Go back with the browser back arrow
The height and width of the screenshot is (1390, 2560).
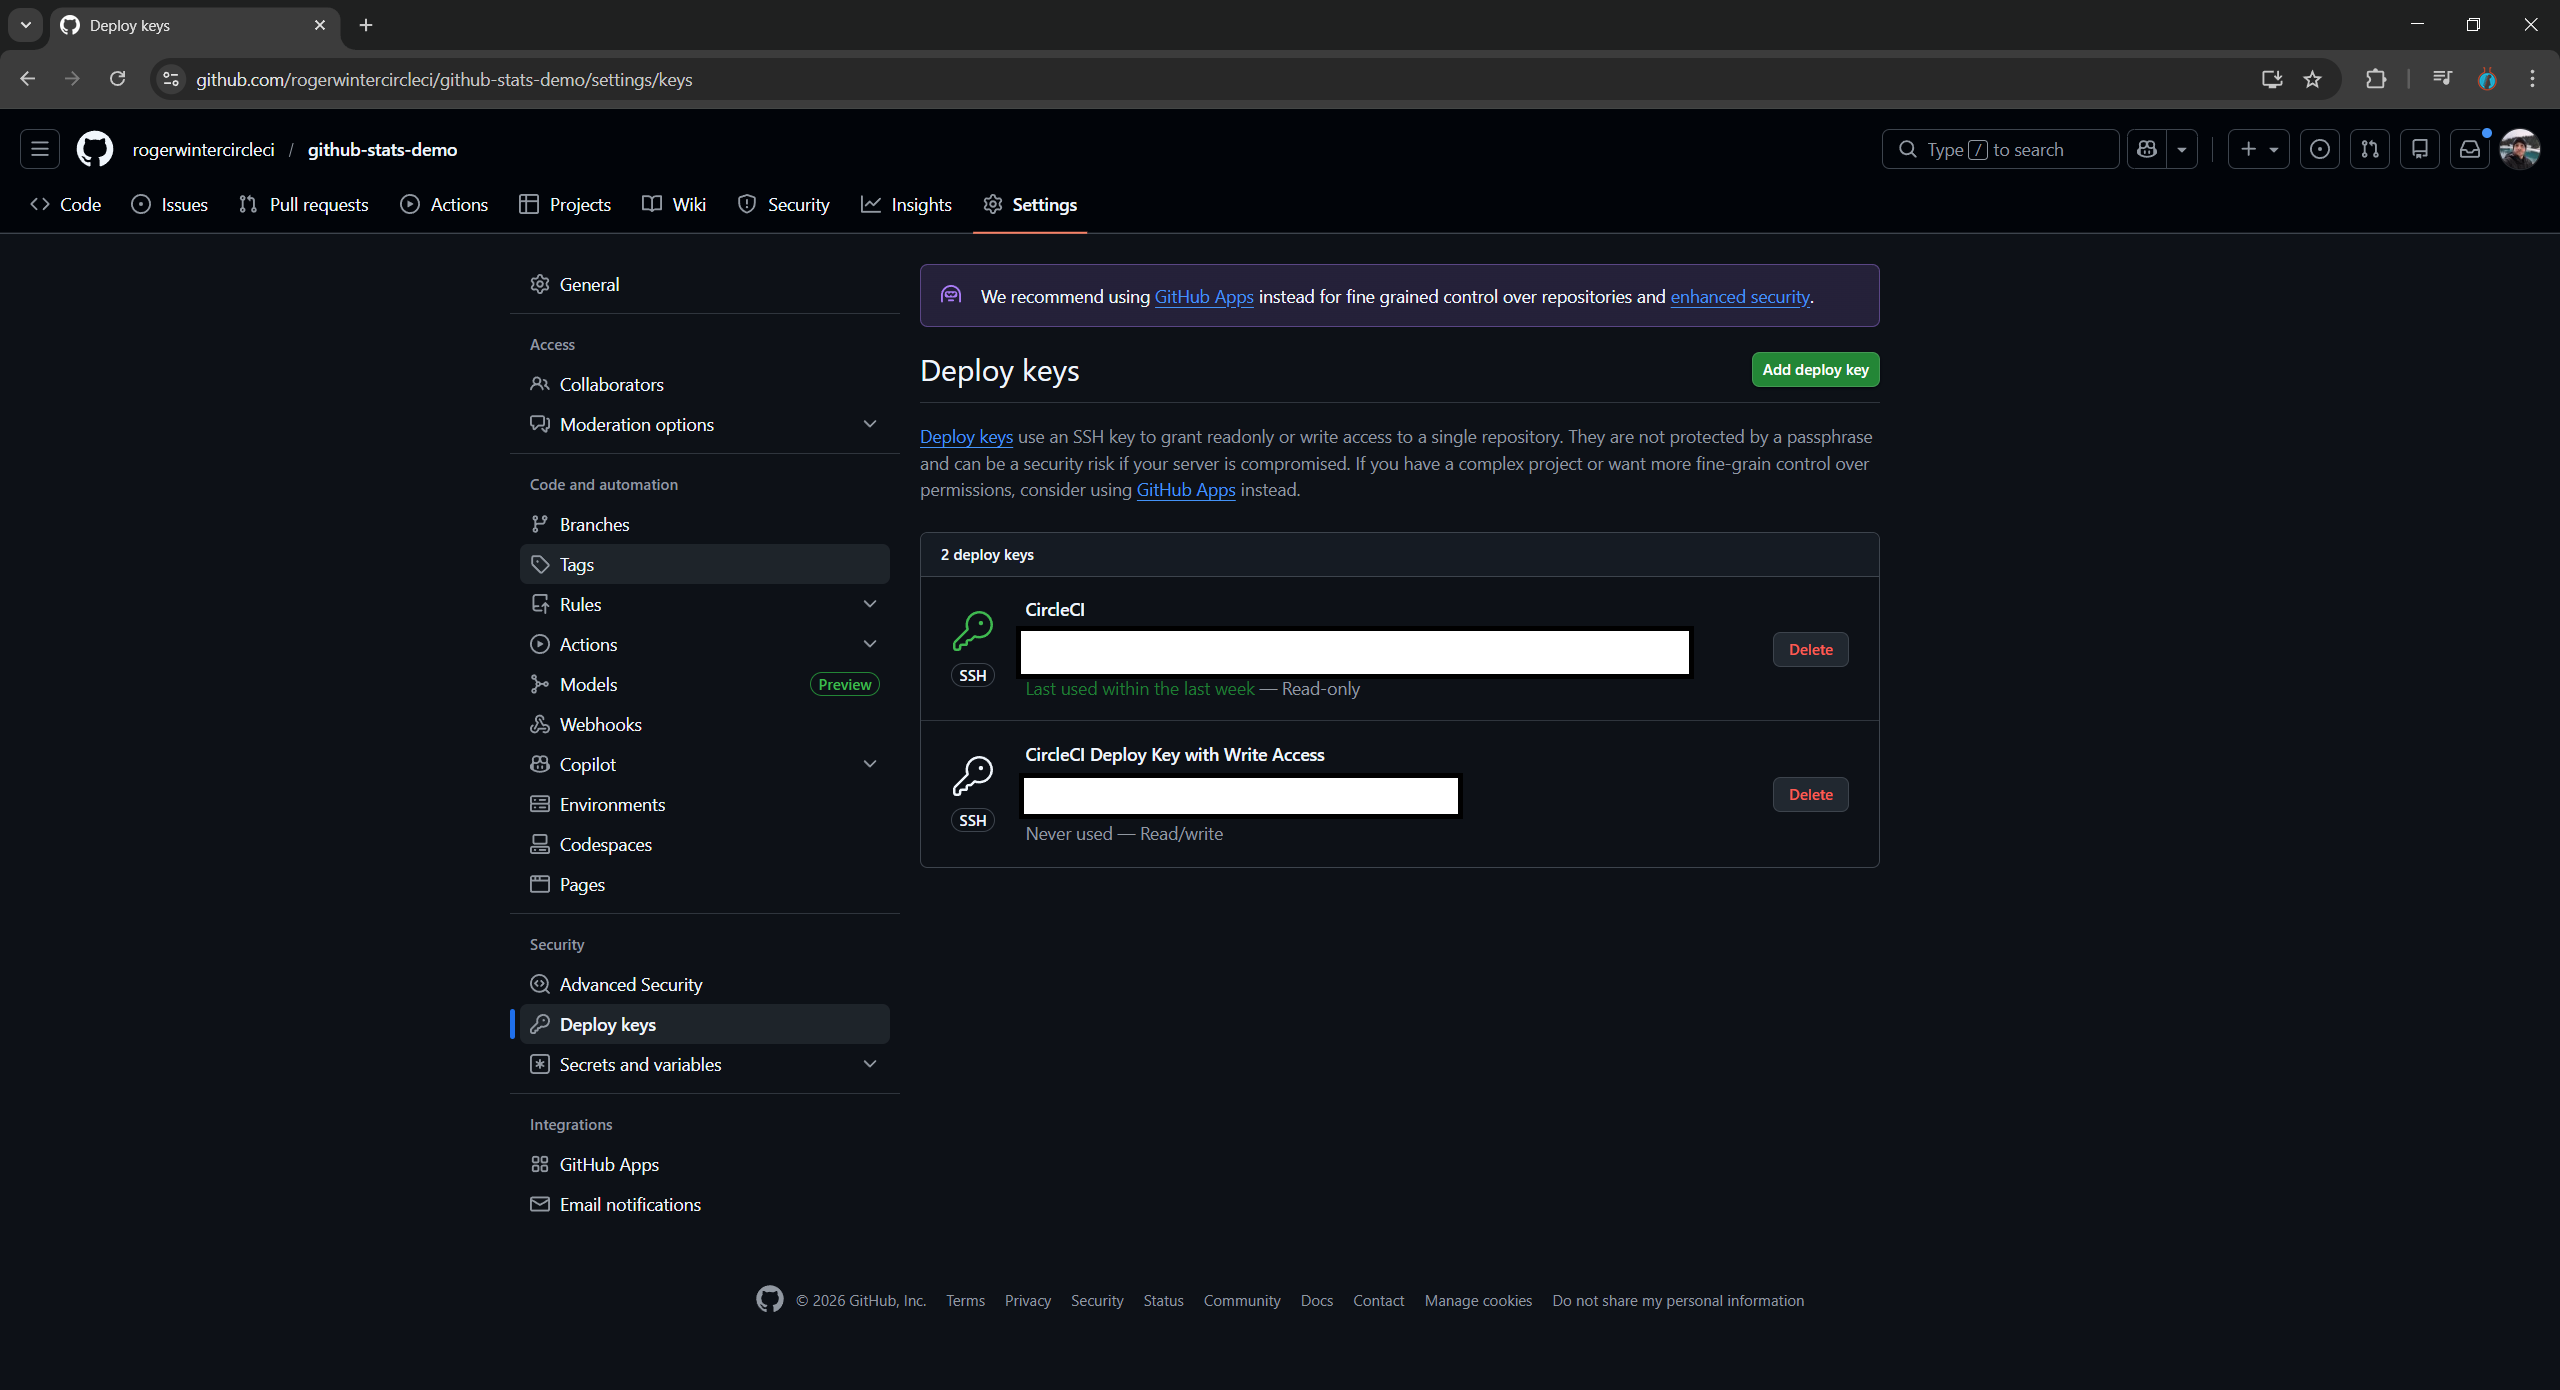point(28,79)
